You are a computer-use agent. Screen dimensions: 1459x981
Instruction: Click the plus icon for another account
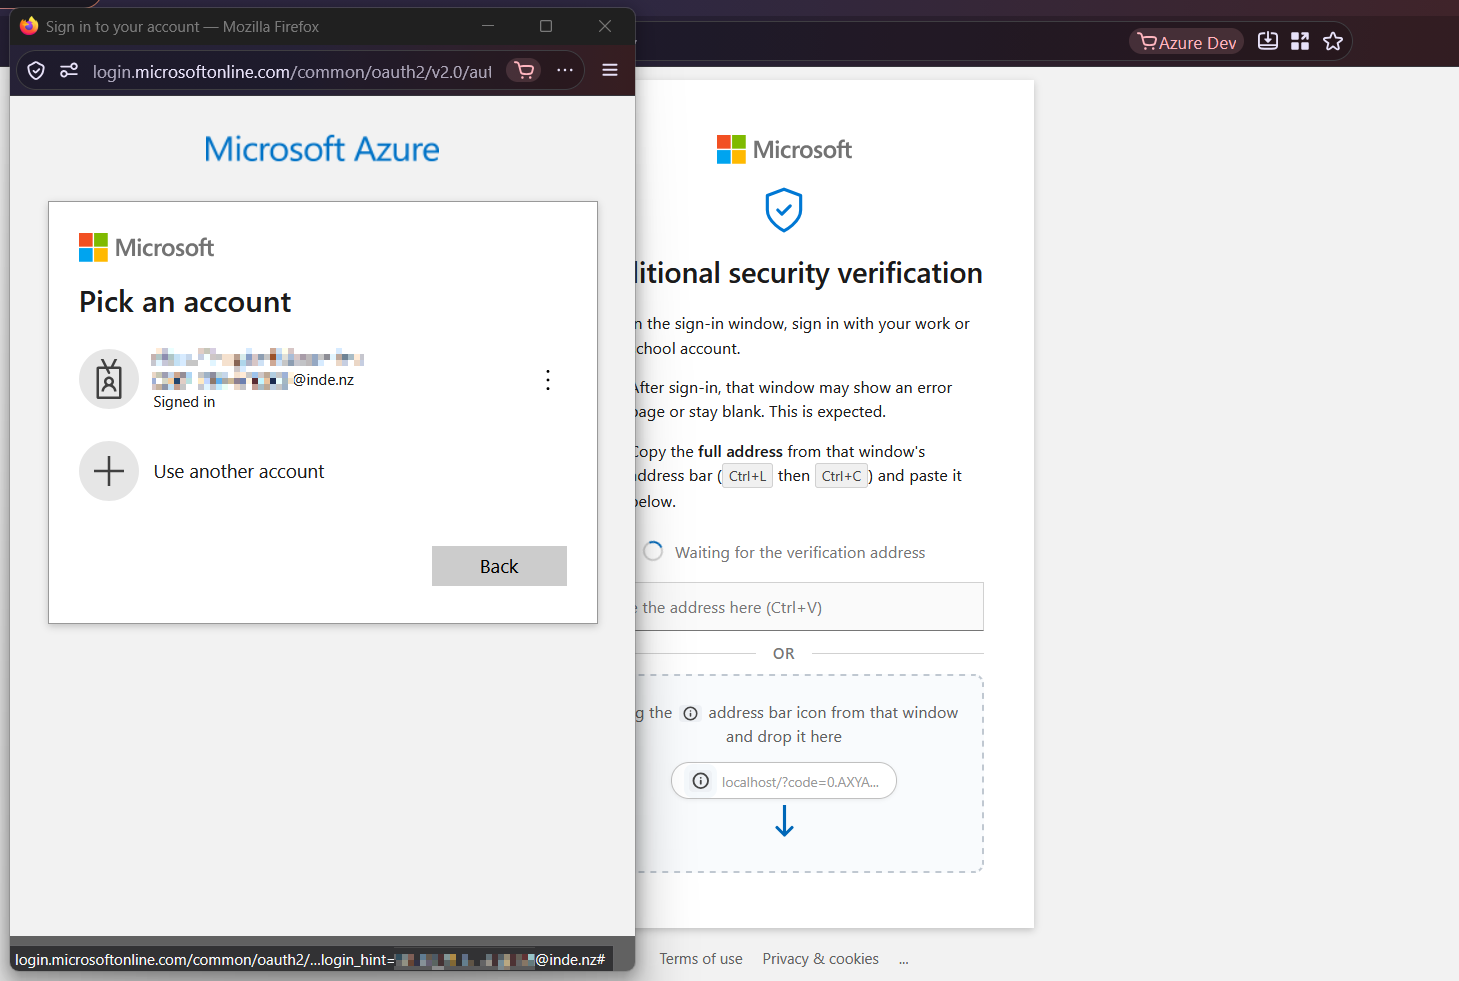point(109,471)
